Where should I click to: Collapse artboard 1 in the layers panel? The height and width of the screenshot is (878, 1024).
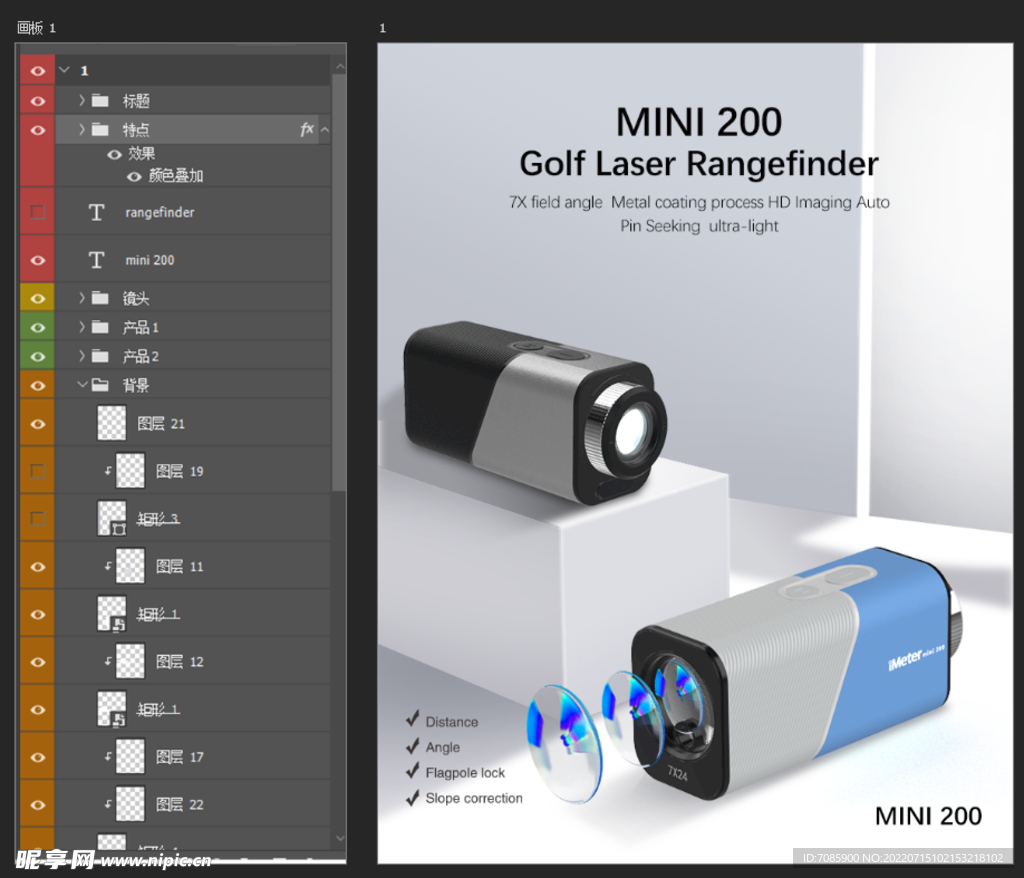point(64,70)
